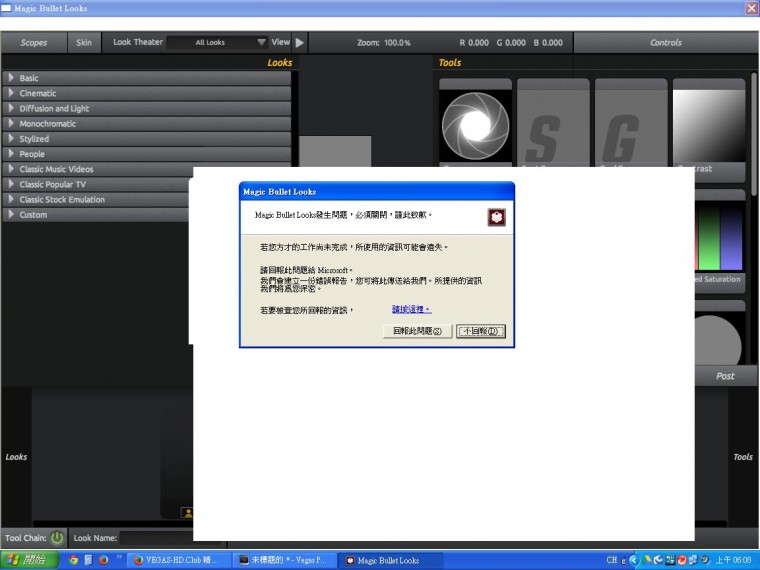
Task: Select the gray circle tool thumbnail
Action: coord(720,339)
